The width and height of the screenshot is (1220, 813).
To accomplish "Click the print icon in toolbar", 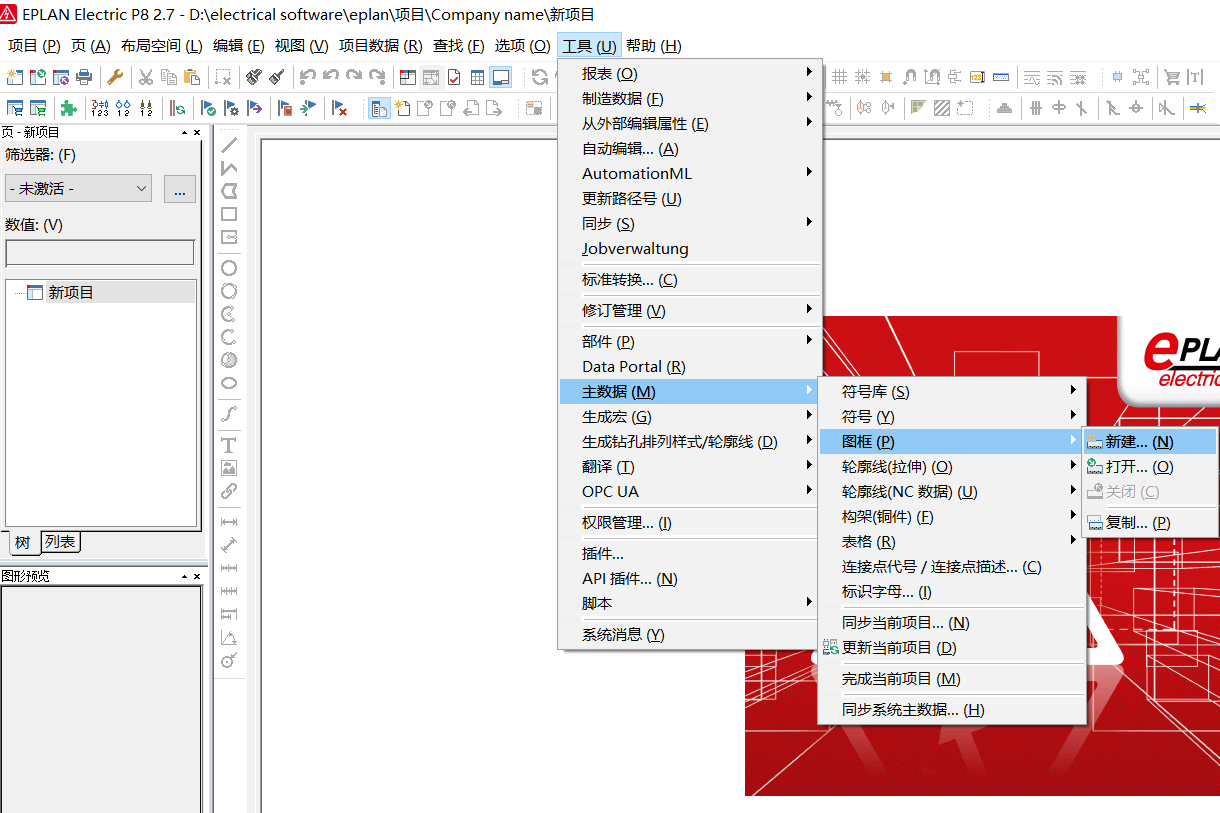I will [x=84, y=77].
